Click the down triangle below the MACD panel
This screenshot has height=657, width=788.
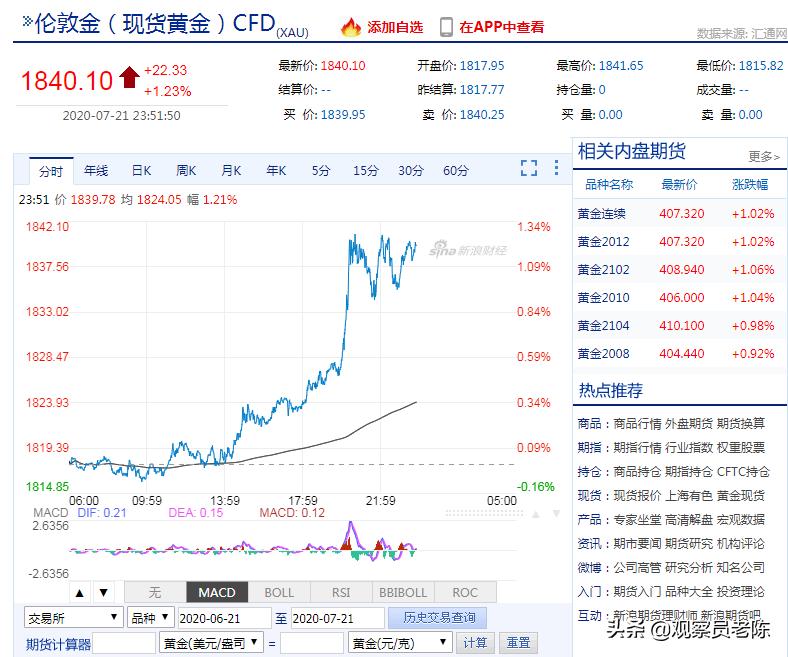click(x=104, y=593)
